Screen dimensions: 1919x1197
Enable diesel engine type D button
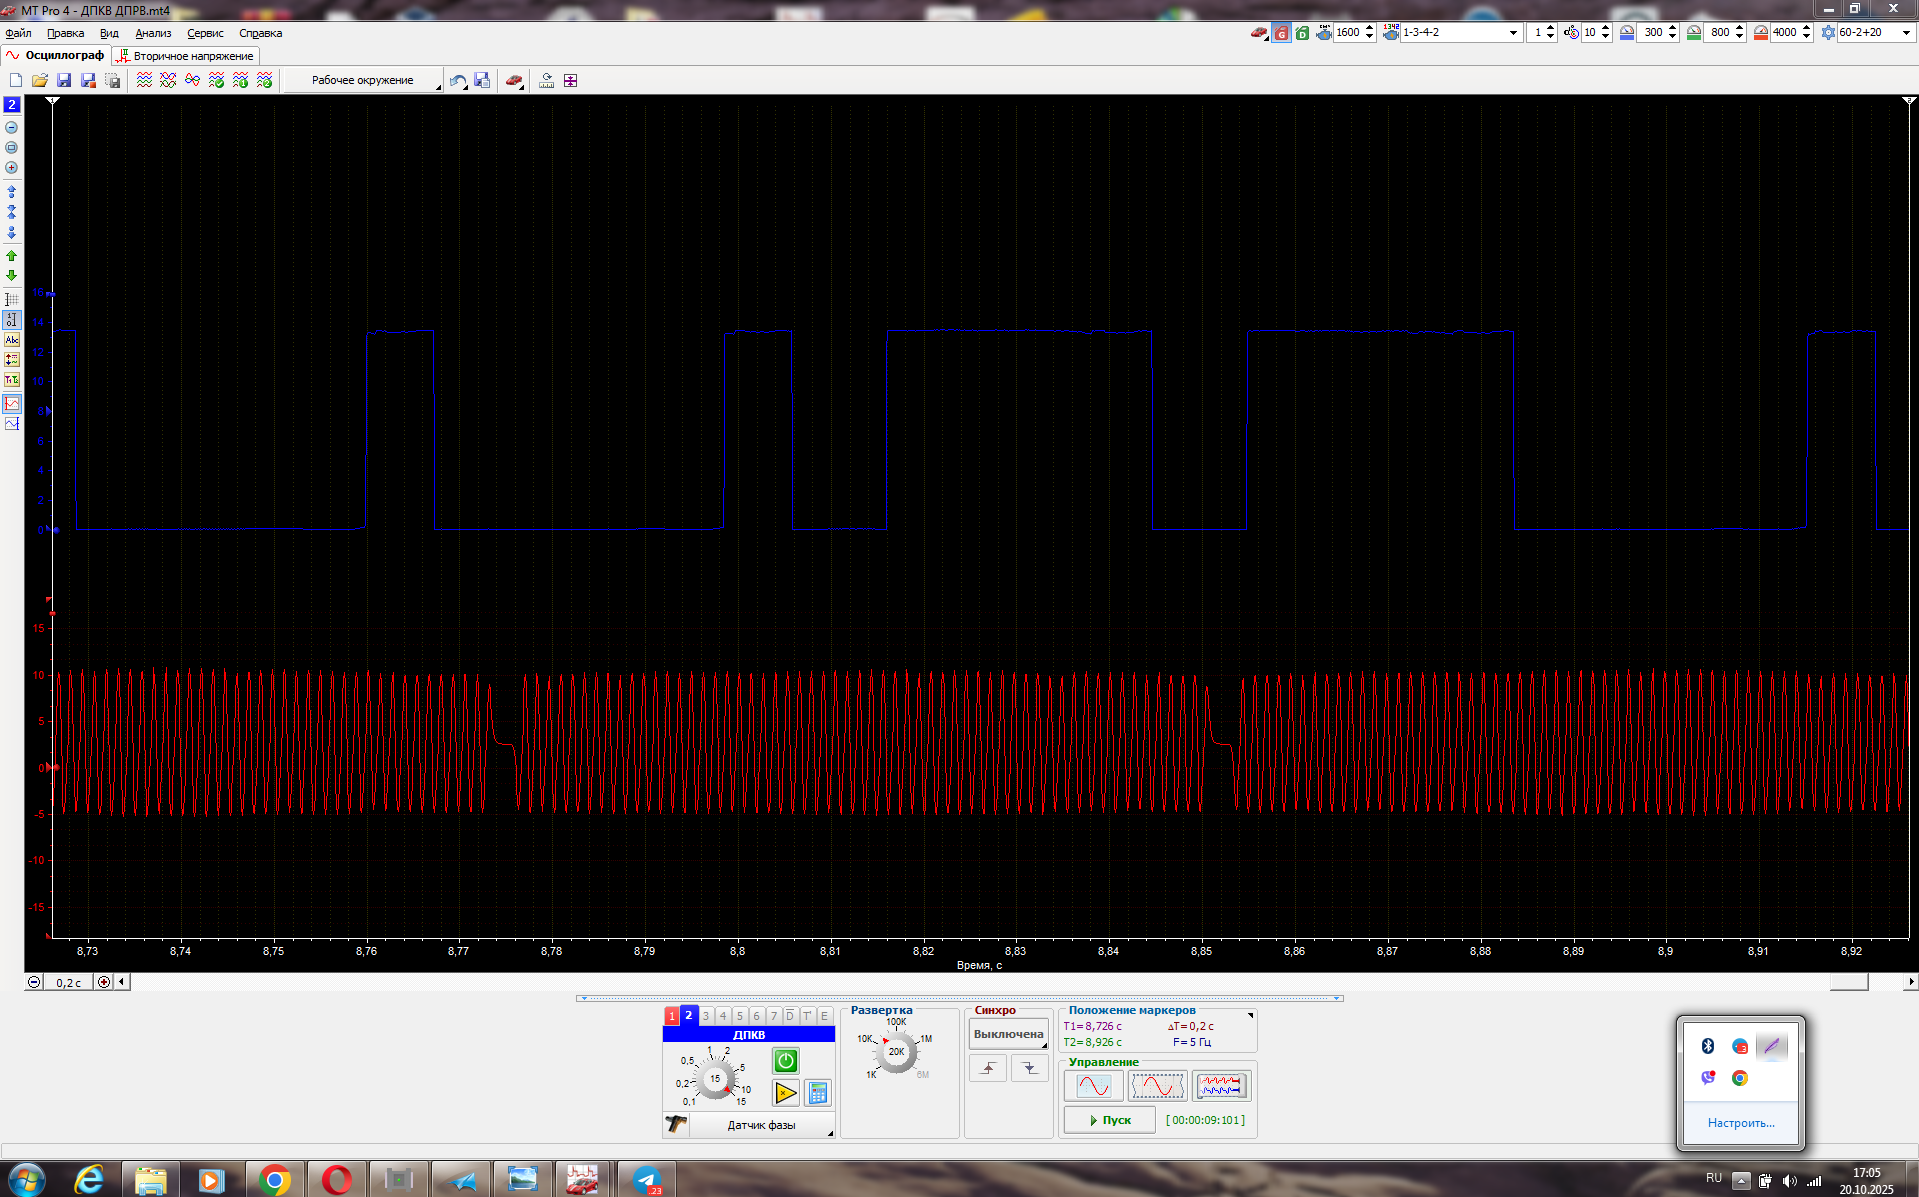tap(1302, 33)
